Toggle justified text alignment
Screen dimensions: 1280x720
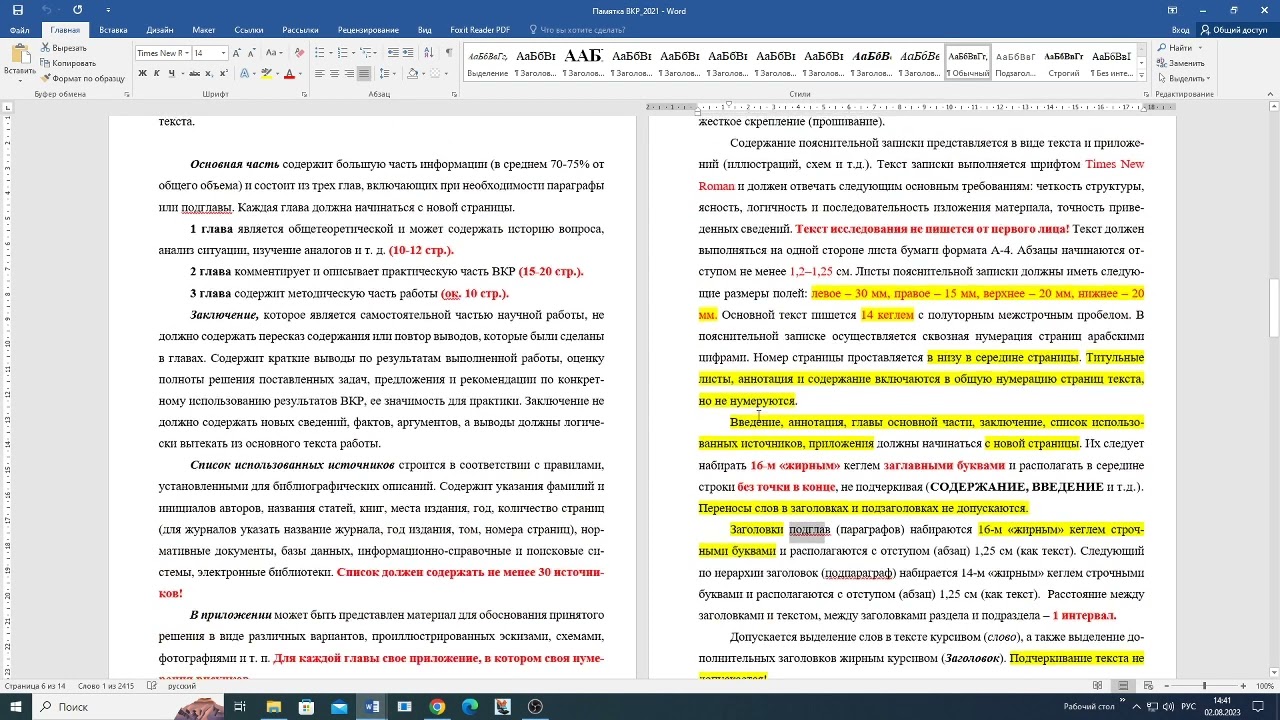pos(364,74)
